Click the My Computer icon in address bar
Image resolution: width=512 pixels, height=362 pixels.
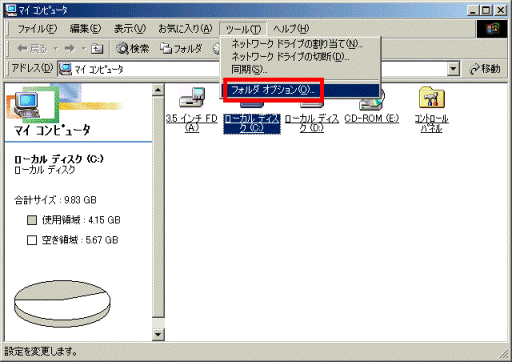coord(65,69)
